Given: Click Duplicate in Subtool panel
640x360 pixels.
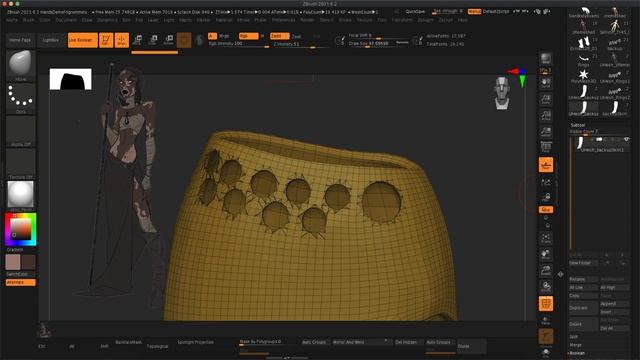Looking at the screenshot, I should tap(583, 308).
